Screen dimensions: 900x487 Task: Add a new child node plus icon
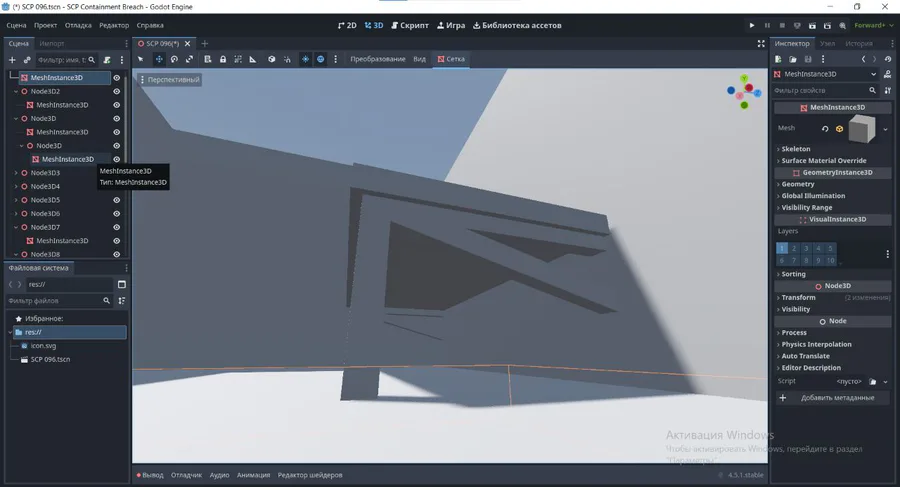12,60
